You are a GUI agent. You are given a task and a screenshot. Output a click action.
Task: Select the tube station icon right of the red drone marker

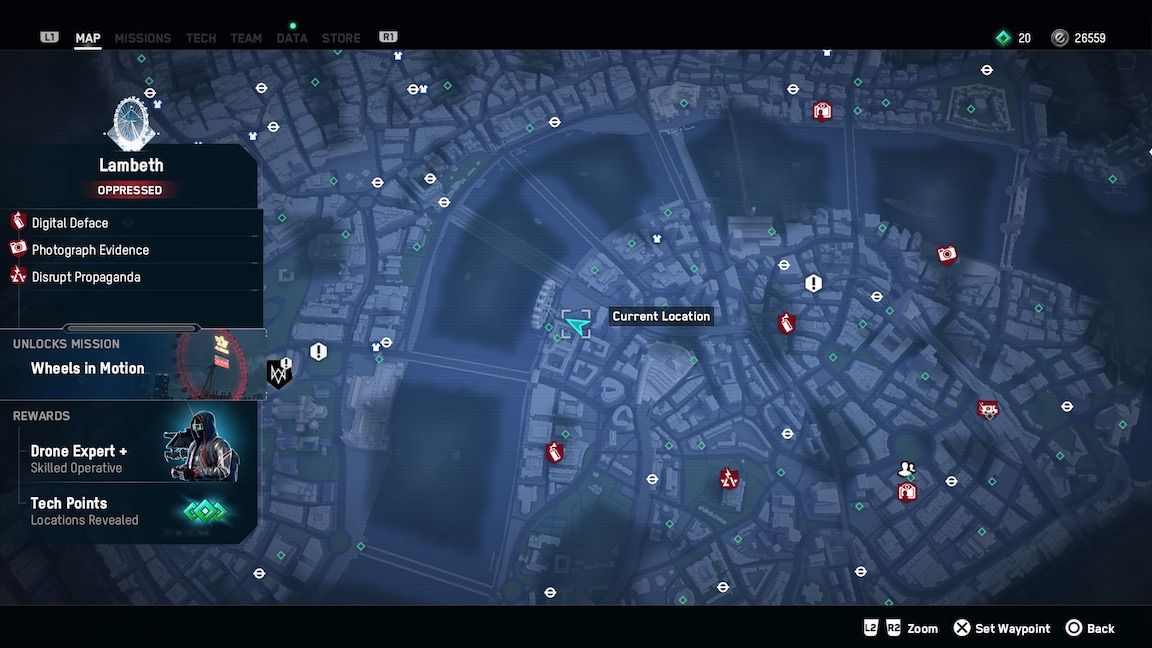1067,406
